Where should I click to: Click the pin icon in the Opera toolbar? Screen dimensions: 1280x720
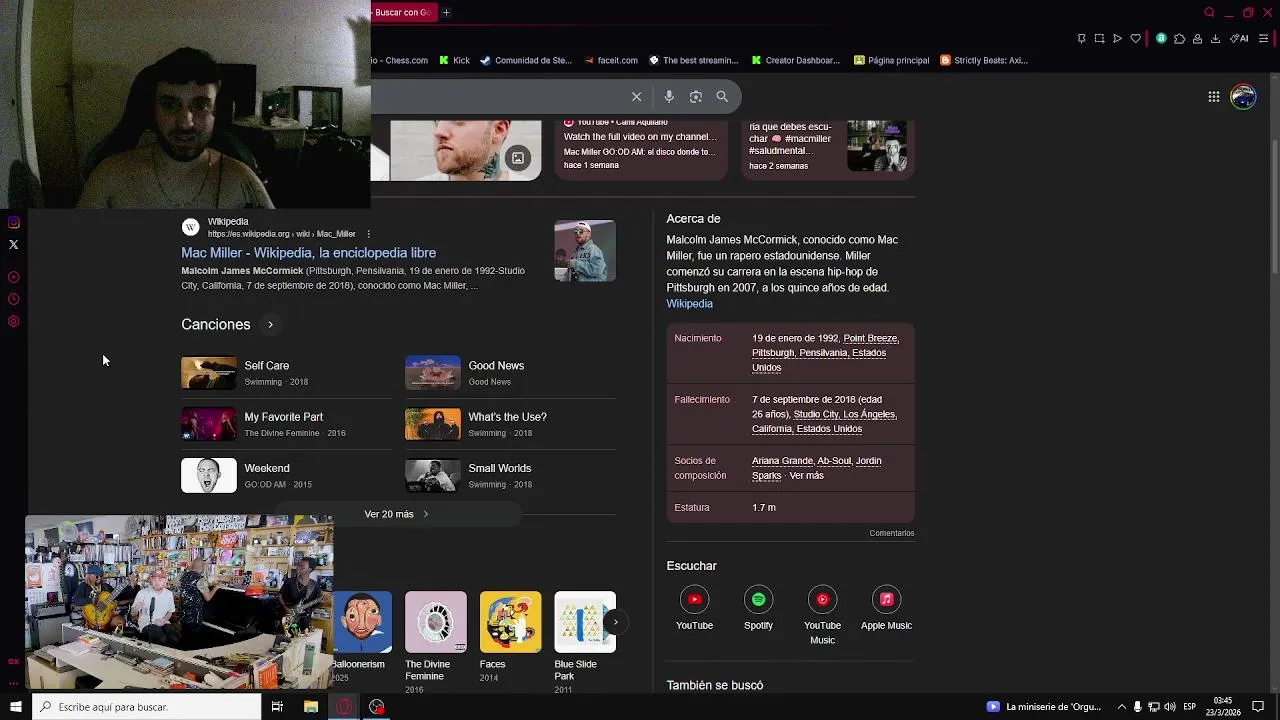[1081, 39]
